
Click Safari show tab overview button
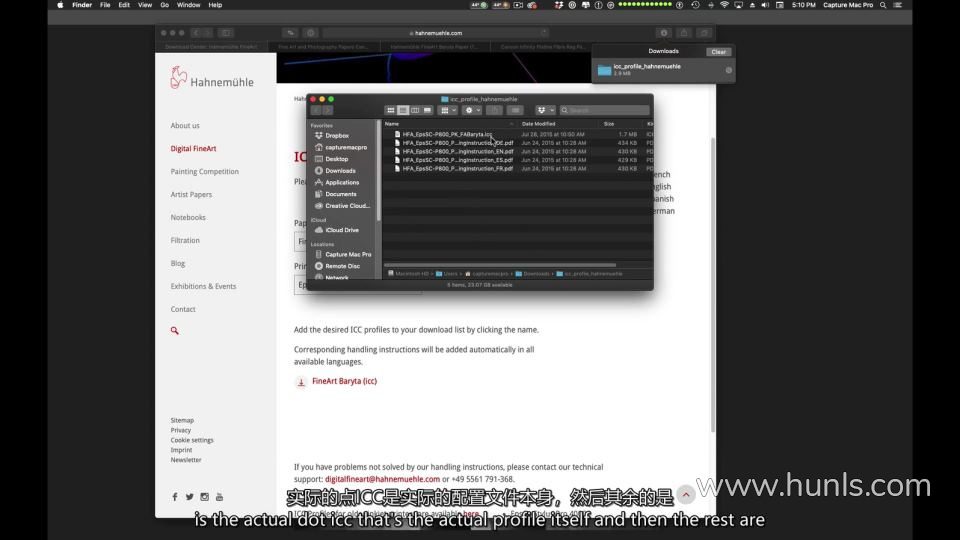[x=704, y=33]
